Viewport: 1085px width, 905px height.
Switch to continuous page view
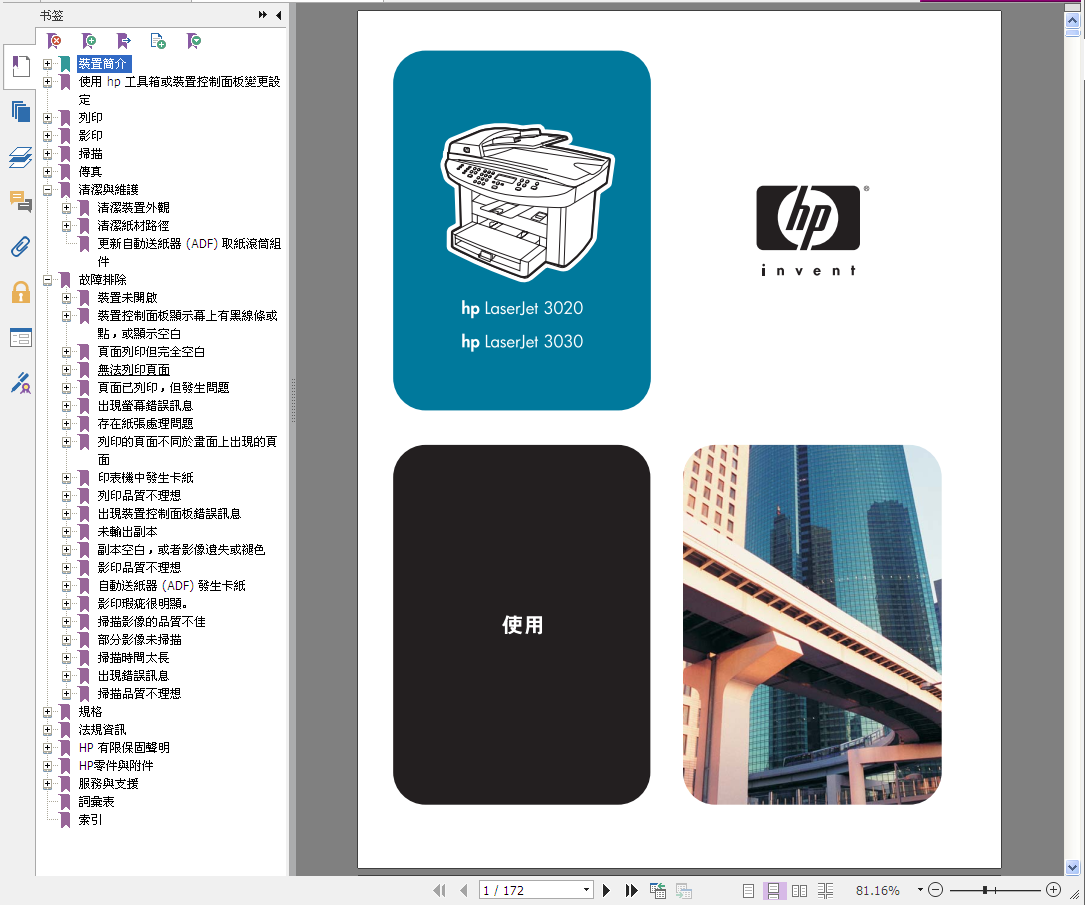(x=774, y=890)
